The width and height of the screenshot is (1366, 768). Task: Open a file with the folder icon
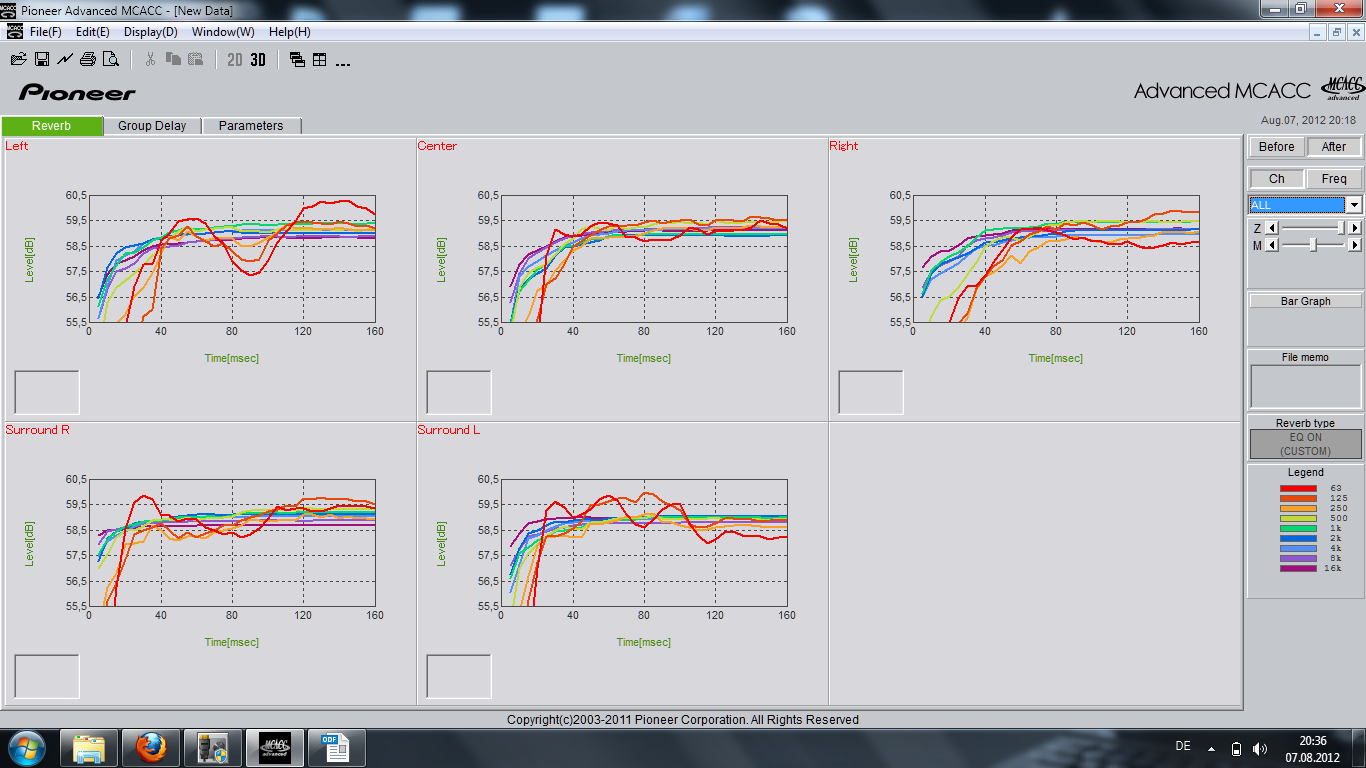tap(18, 59)
